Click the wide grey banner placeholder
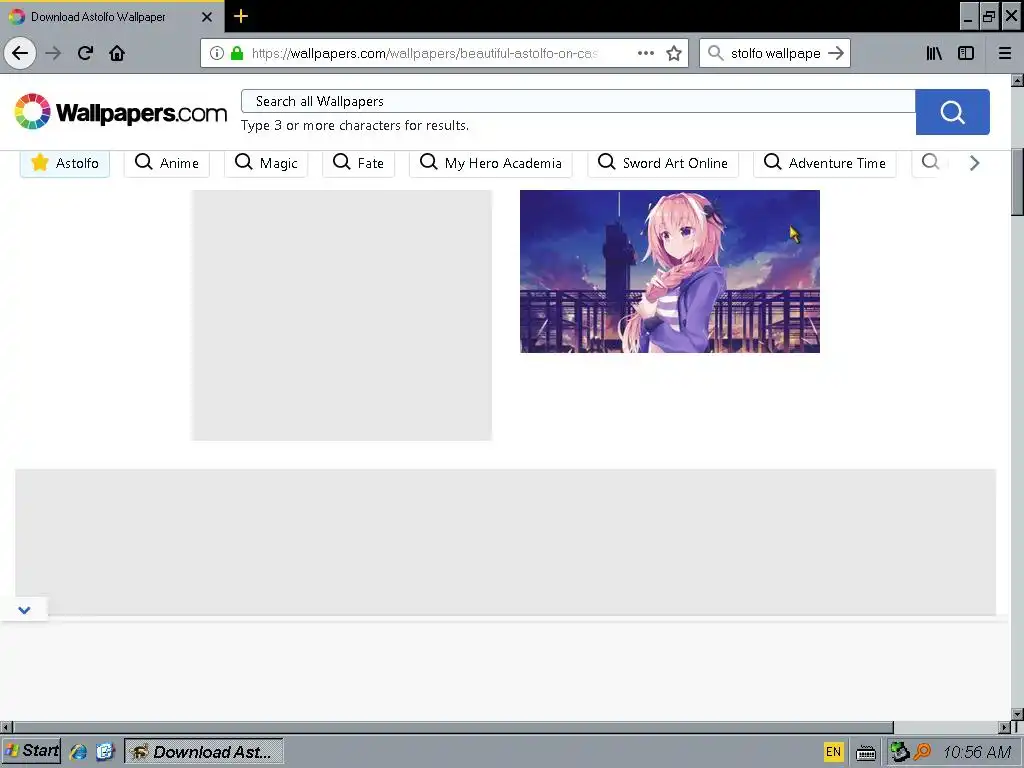Screen dimensions: 1024x768 [505, 542]
